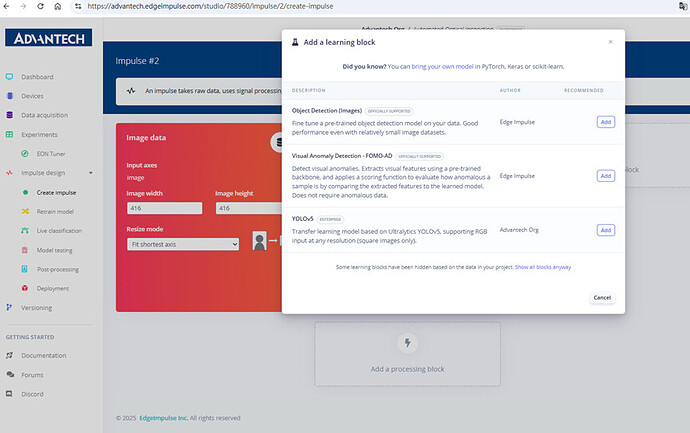Click Add a processing block card
This screenshot has height=433, width=690.
point(407,354)
